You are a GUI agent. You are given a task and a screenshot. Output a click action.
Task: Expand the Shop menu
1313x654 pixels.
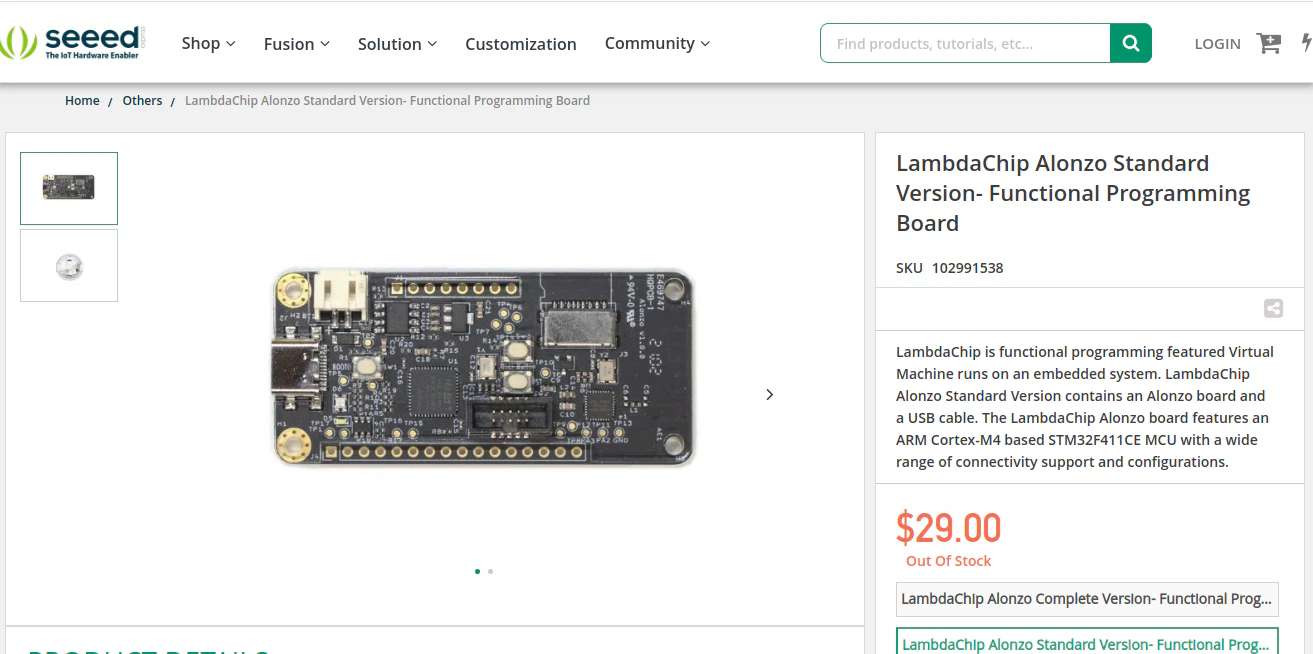pyautogui.click(x=208, y=43)
